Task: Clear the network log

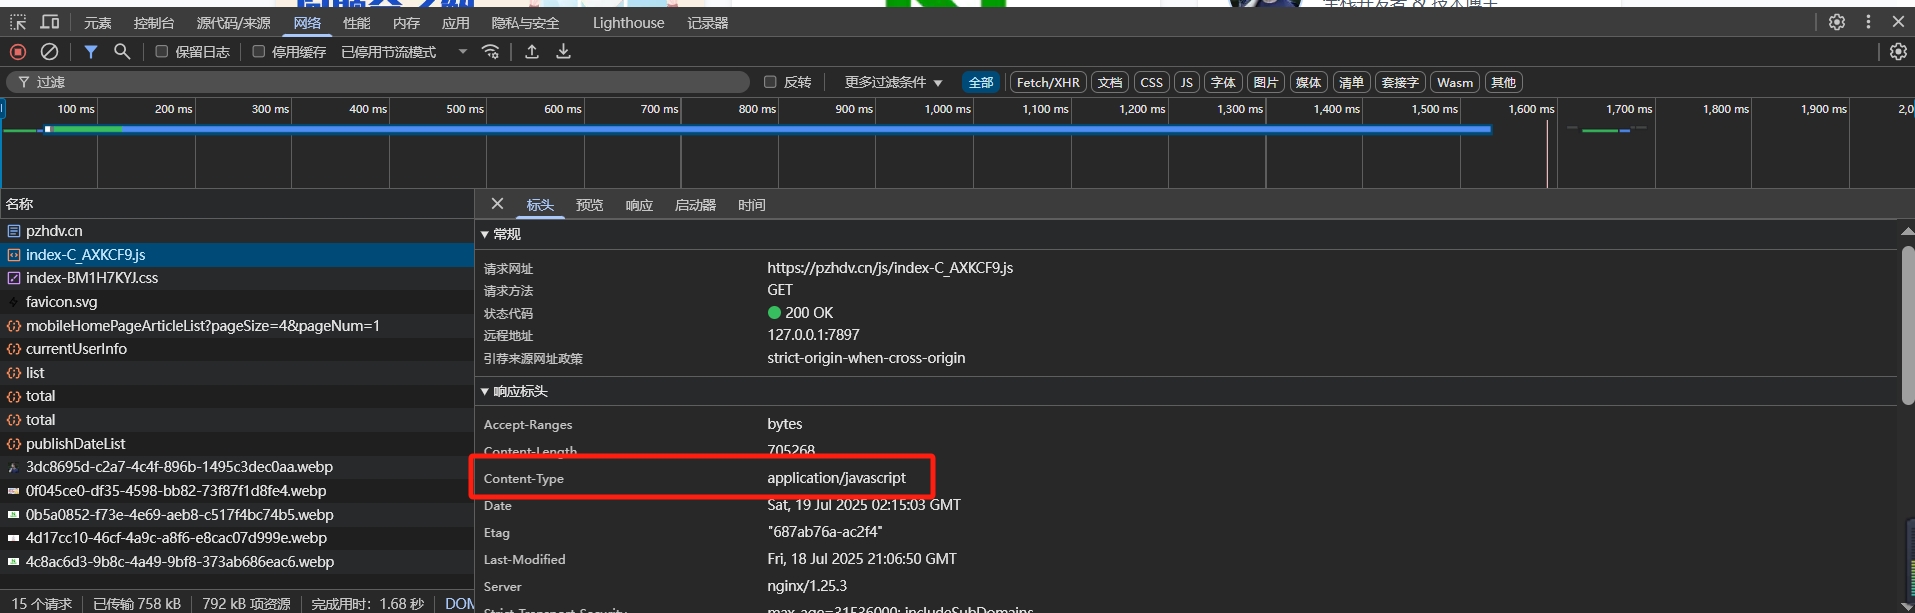Action: pos(49,52)
